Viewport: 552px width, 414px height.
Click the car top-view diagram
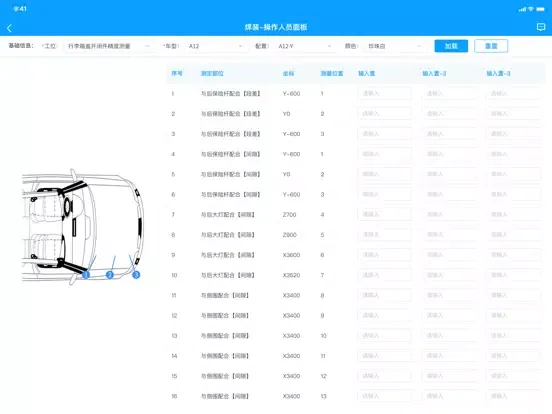click(83, 226)
